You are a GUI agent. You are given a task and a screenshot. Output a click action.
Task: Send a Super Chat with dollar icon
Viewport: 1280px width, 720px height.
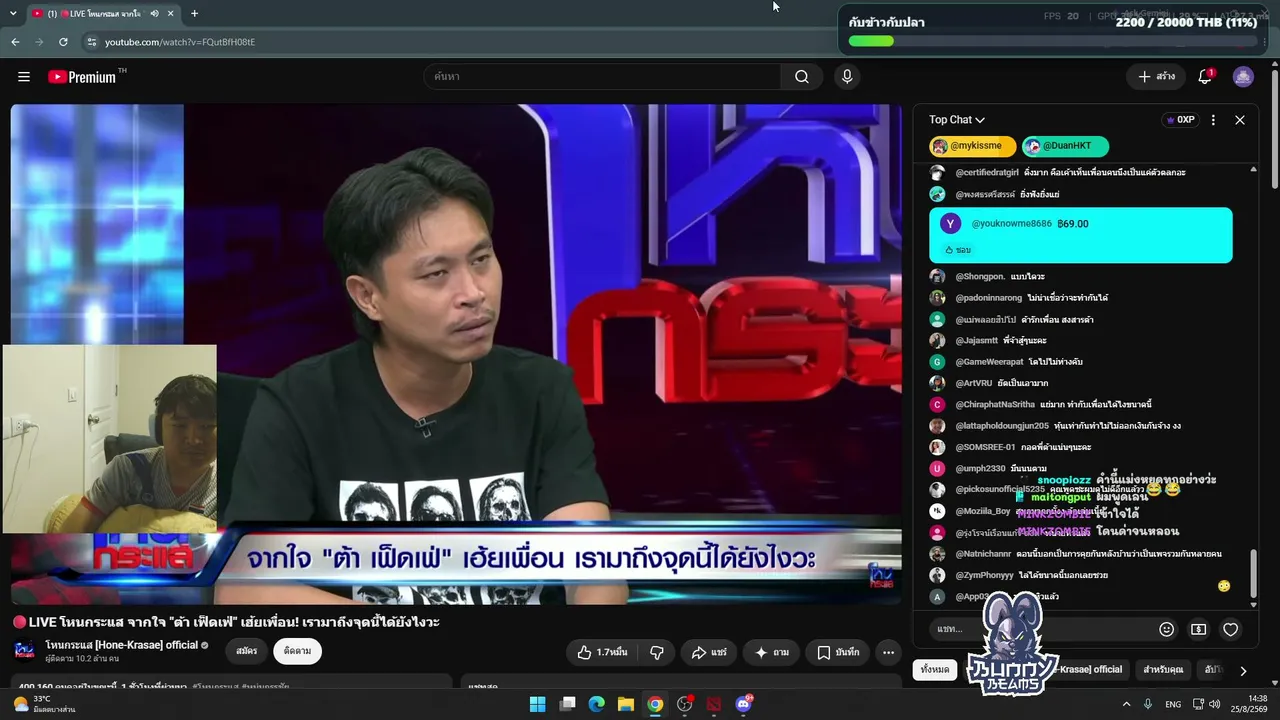point(1198,629)
